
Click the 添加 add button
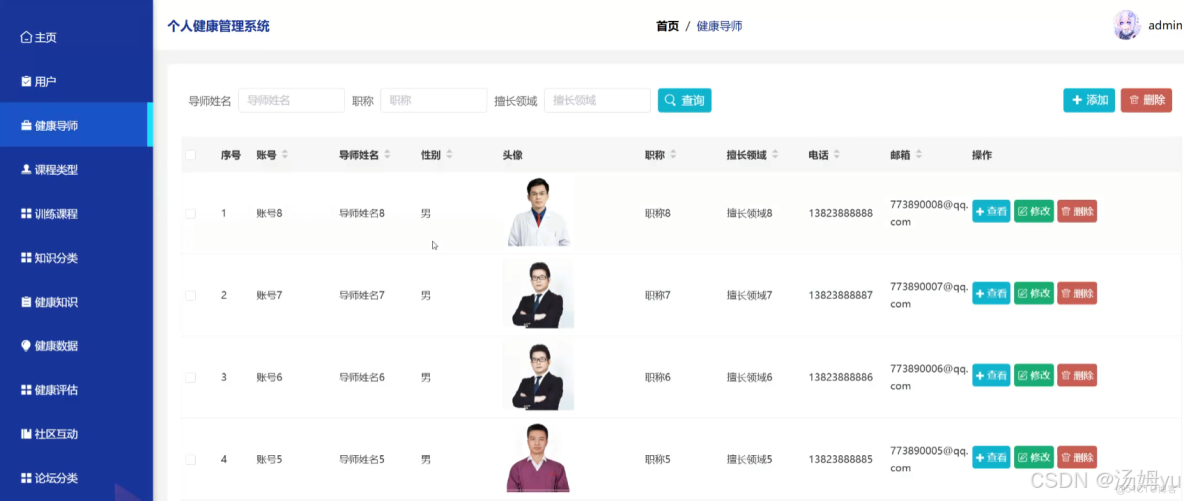coord(1089,100)
